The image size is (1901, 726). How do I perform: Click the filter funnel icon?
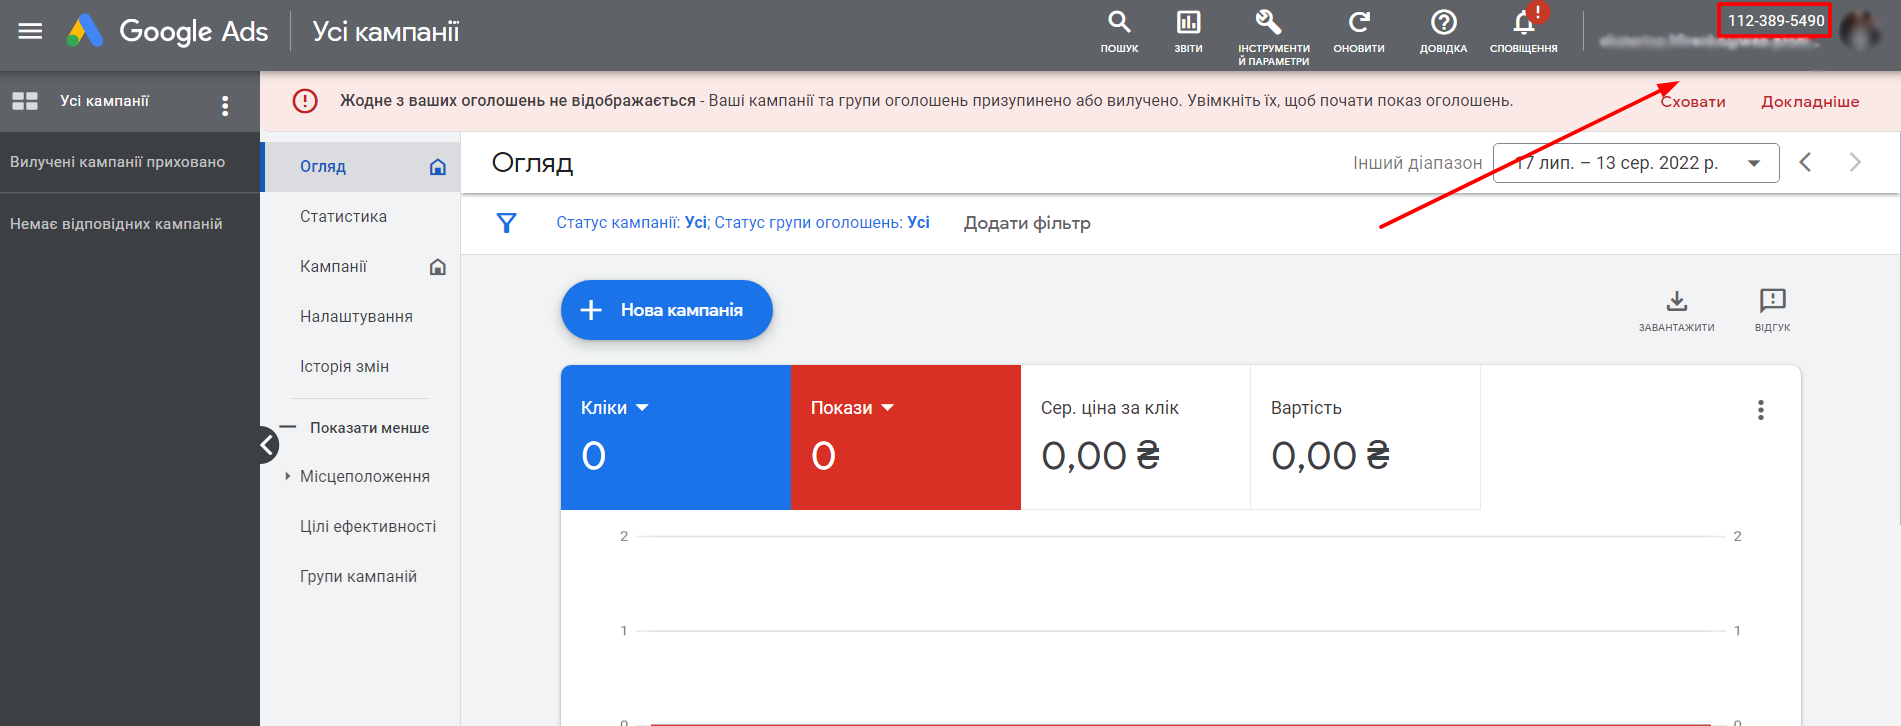(507, 223)
